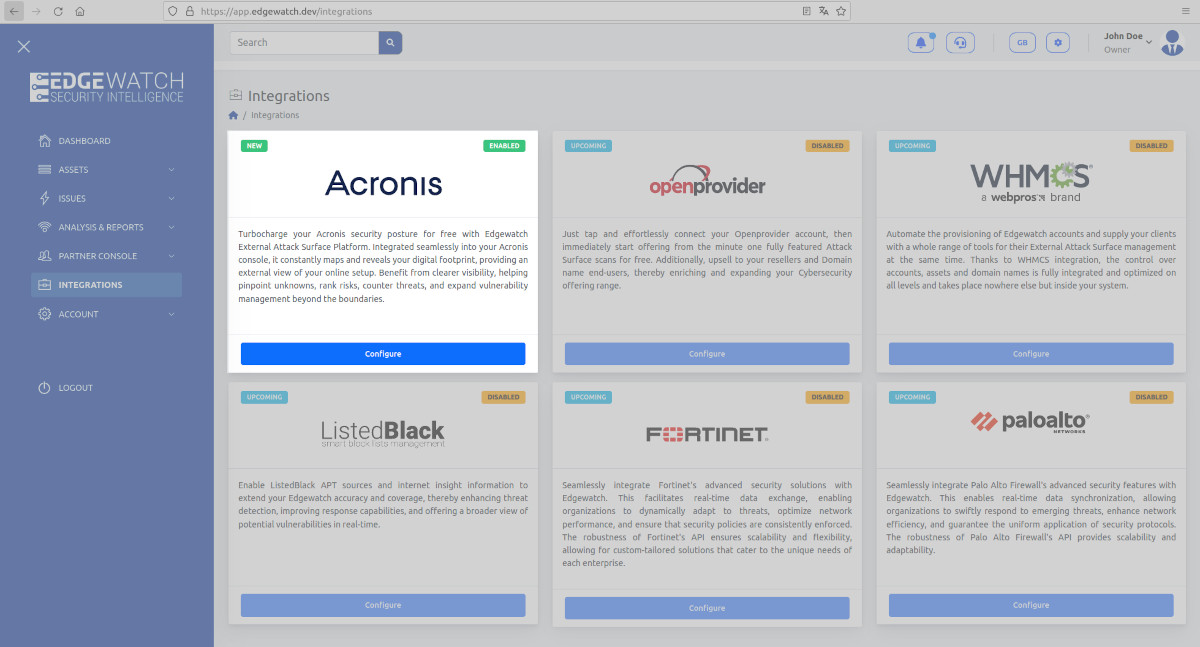Viewport: 1200px width, 647px height.
Task: Reload the page in the browser
Action: click(58, 11)
